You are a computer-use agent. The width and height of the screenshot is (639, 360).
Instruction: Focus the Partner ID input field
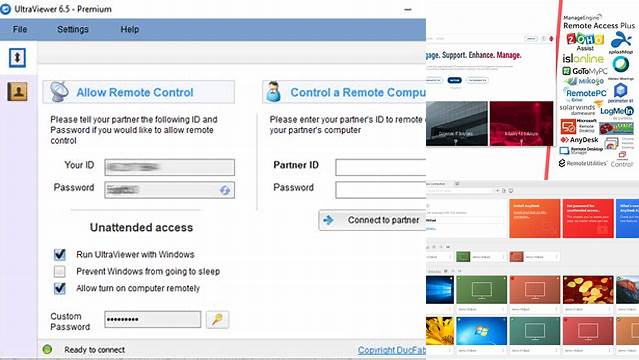pos(381,168)
